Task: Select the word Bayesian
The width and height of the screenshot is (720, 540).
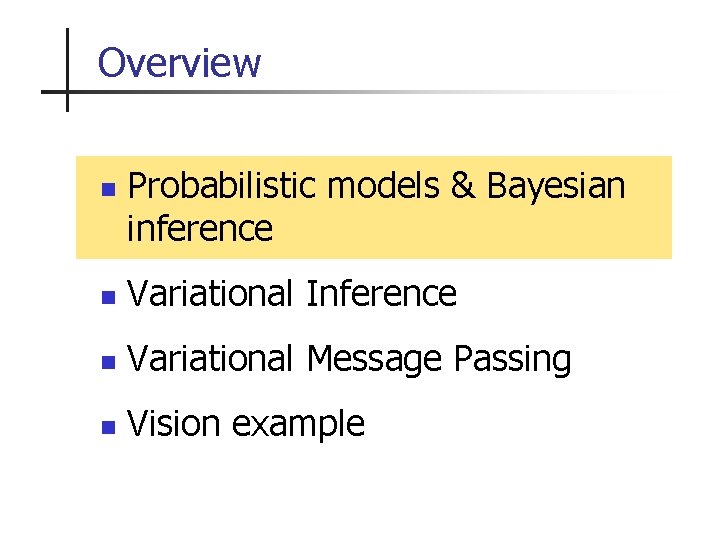Action: pos(556,185)
